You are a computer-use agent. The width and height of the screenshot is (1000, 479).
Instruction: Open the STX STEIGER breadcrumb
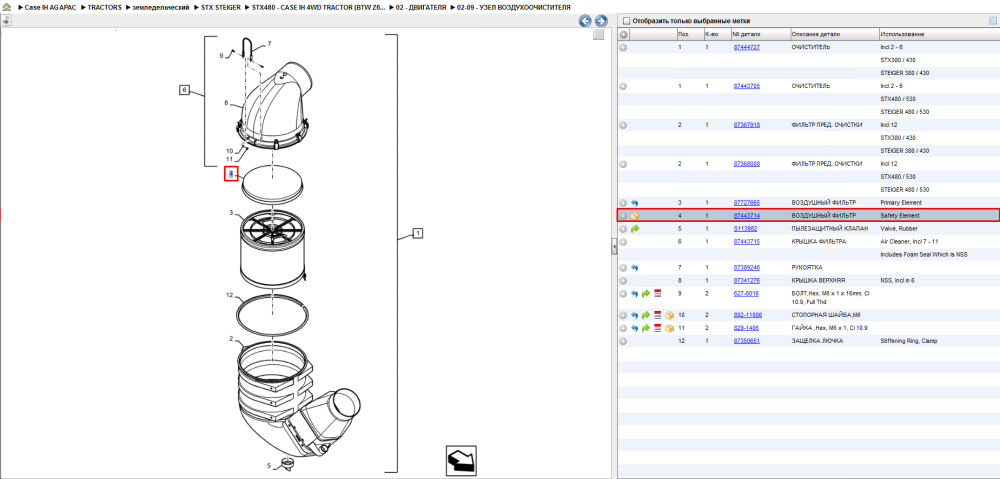[221, 7]
